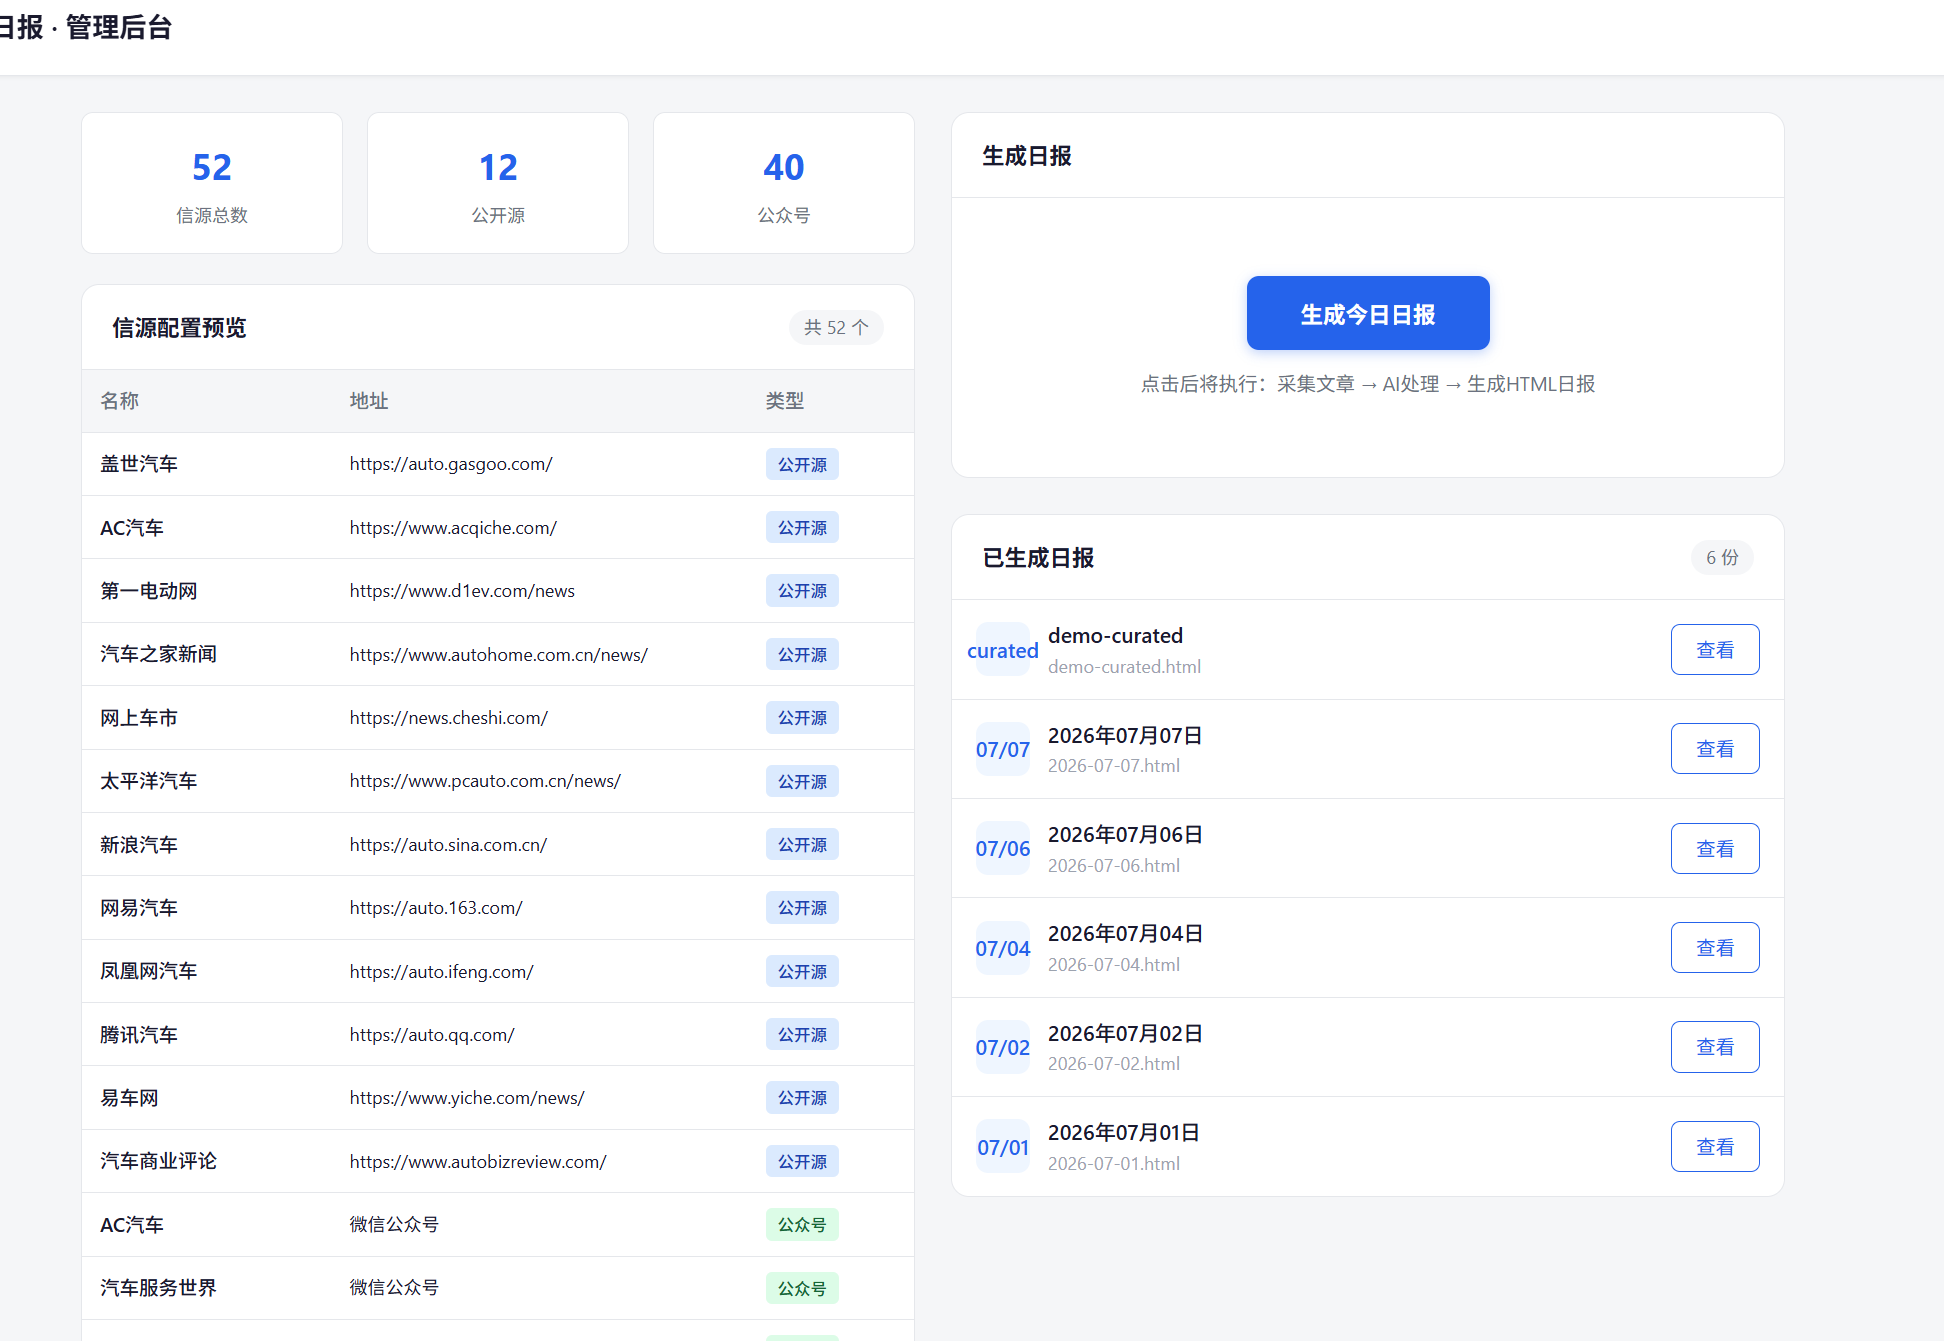Click the 信源配置预览 panel heading

[179, 328]
